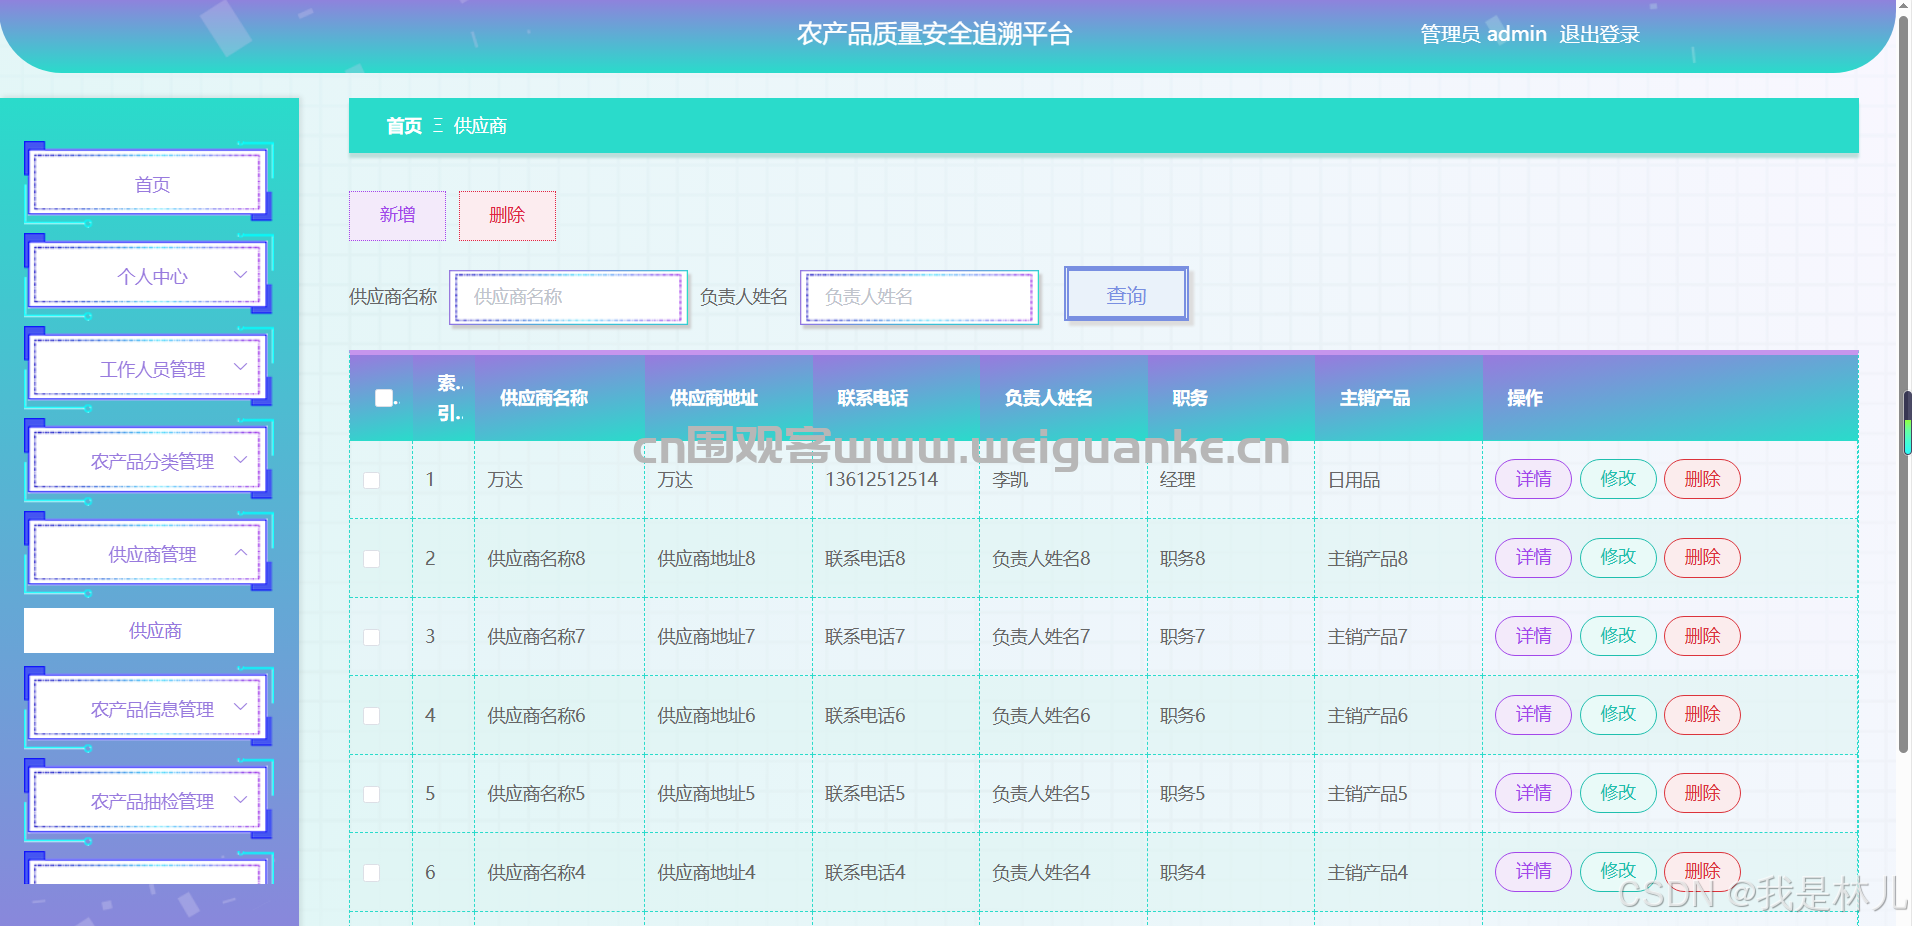Select the 供应商 submenu item
This screenshot has height=926, width=1912.
click(149, 630)
